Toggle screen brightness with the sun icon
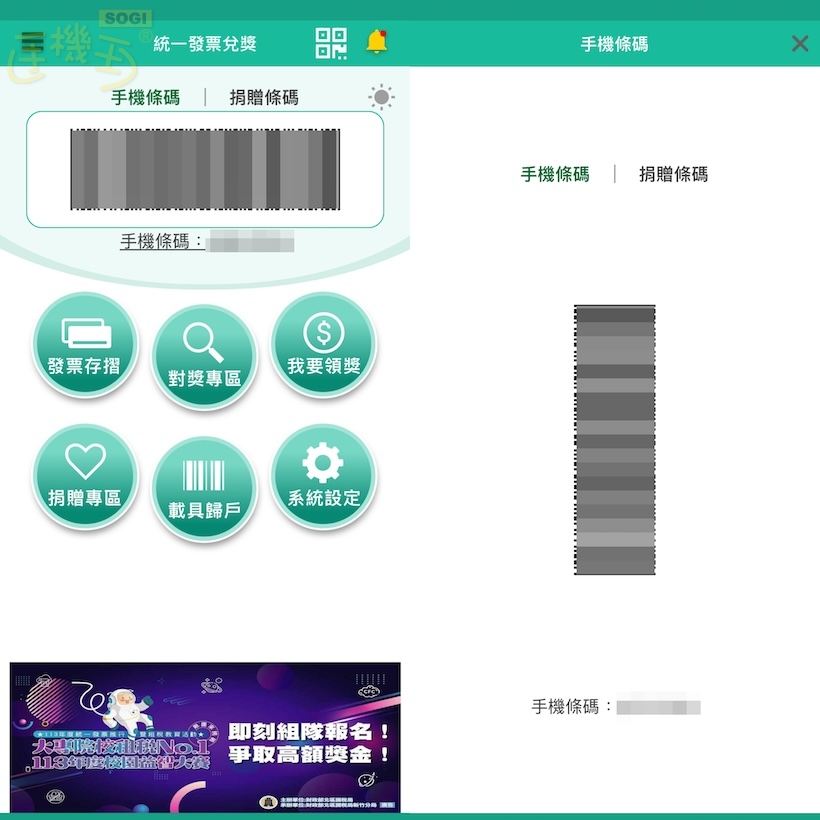 (380, 97)
